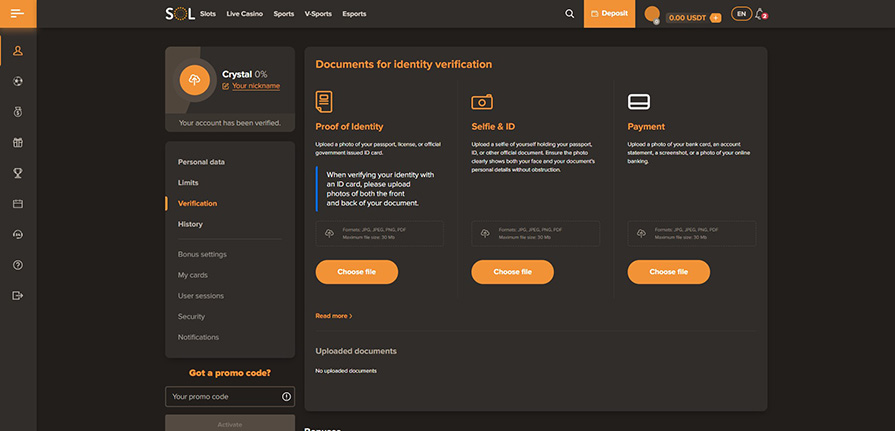Select the trophy tournaments sidebar icon
This screenshot has height=431, width=895.
(x=18, y=173)
